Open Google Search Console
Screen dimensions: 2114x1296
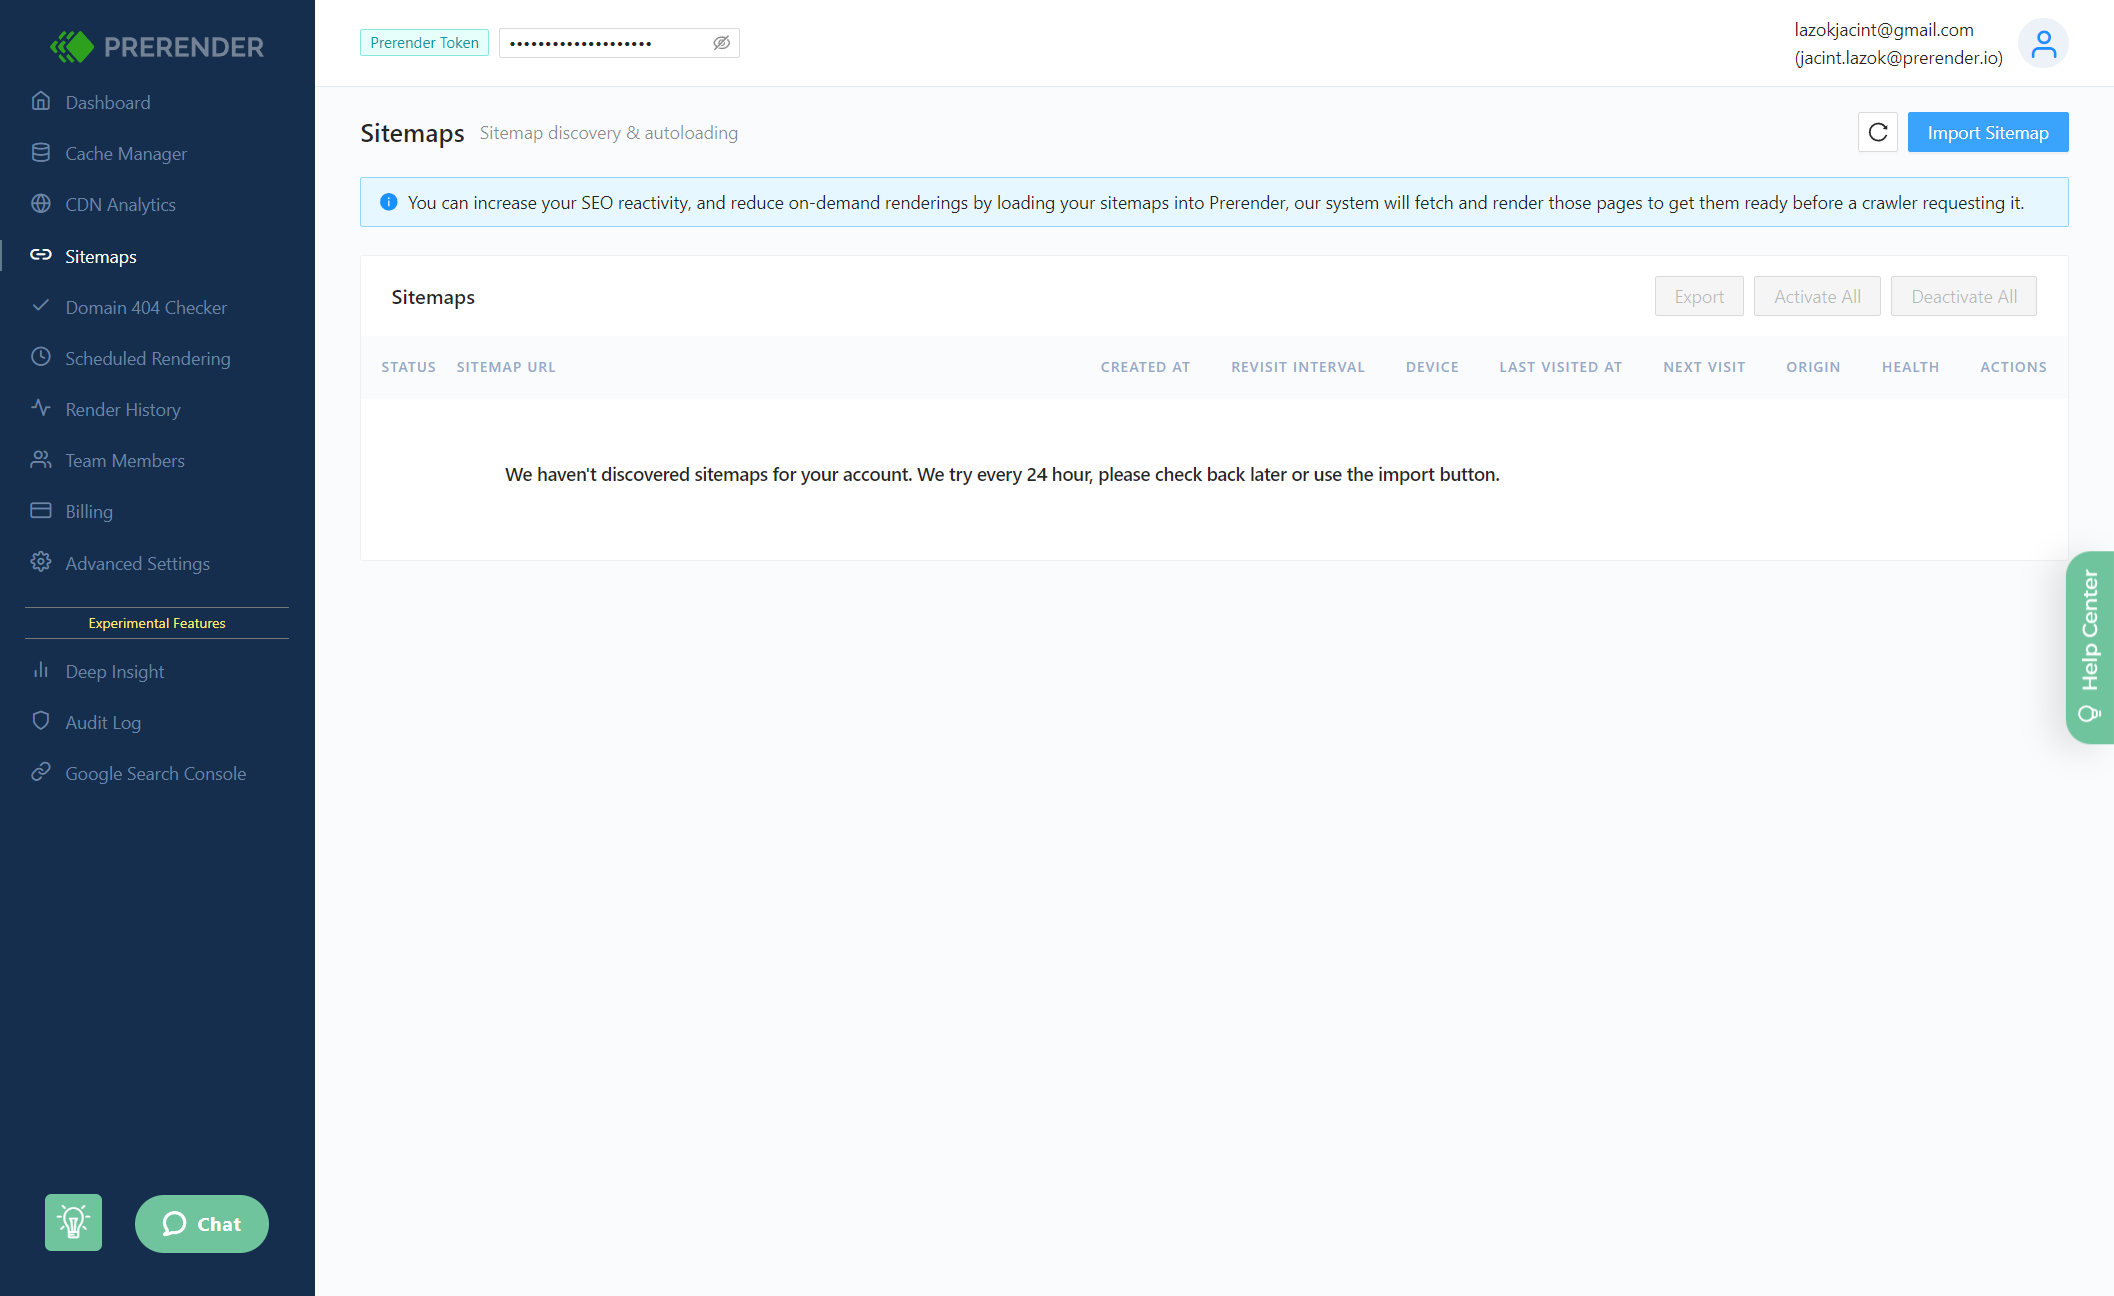[156, 773]
